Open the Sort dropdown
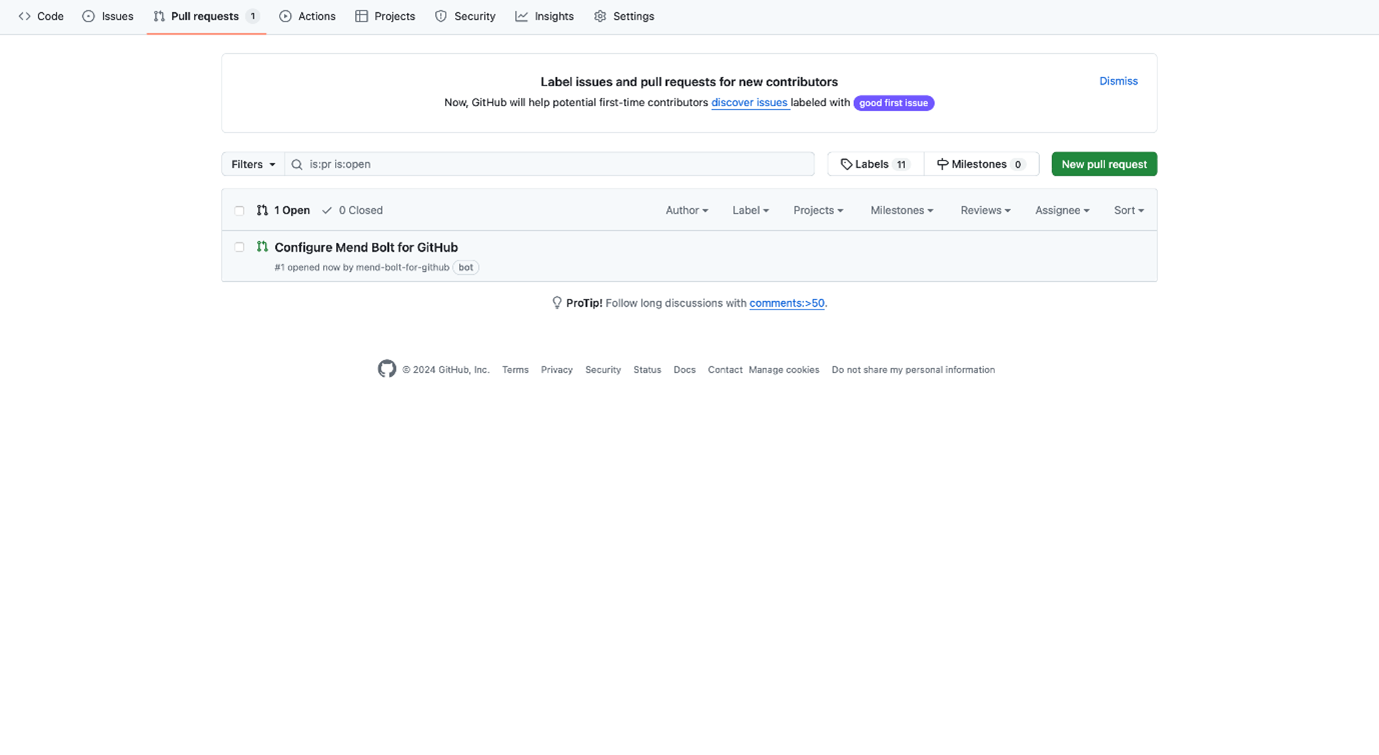This screenshot has height=755, width=1379. click(x=1129, y=210)
